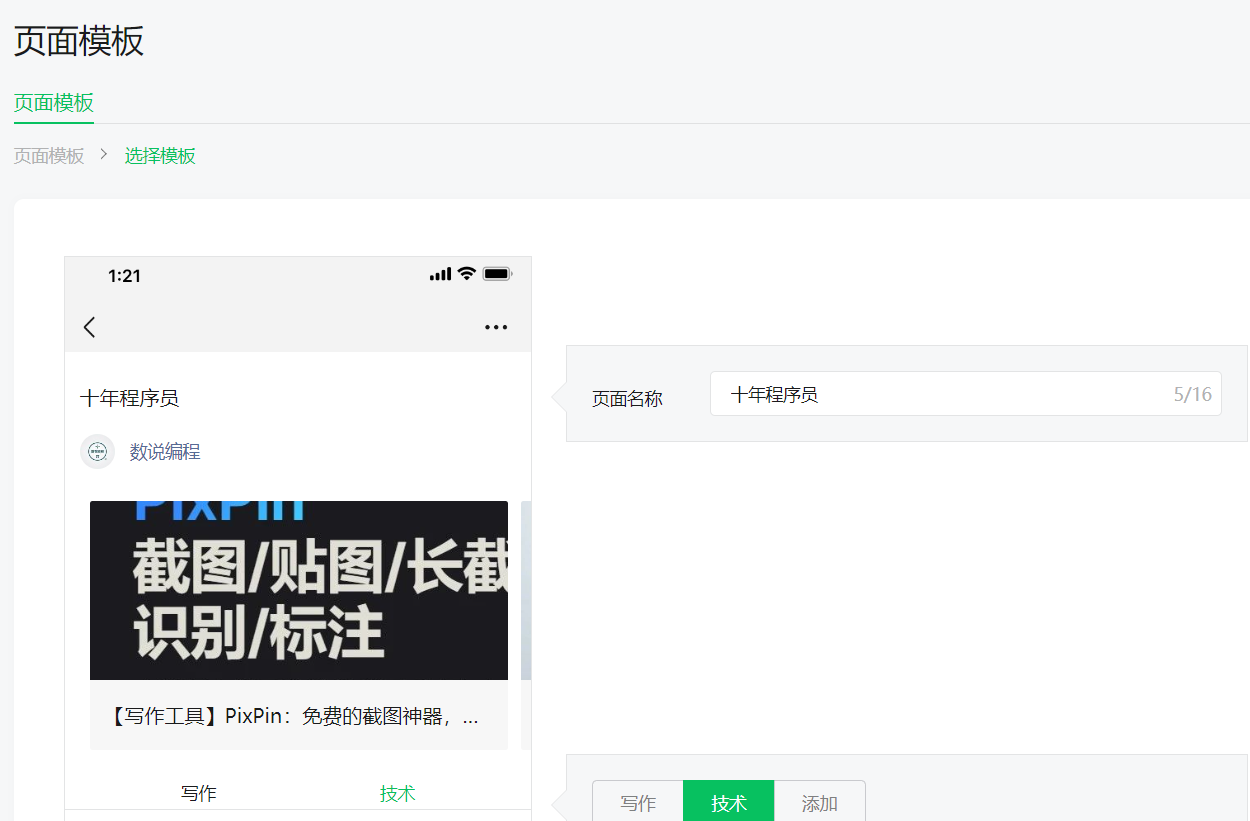The height and width of the screenshot is (821, 1250).
Task: Click the Wi-Fi icon in preview status bar
Action: (x=466, y=274)
